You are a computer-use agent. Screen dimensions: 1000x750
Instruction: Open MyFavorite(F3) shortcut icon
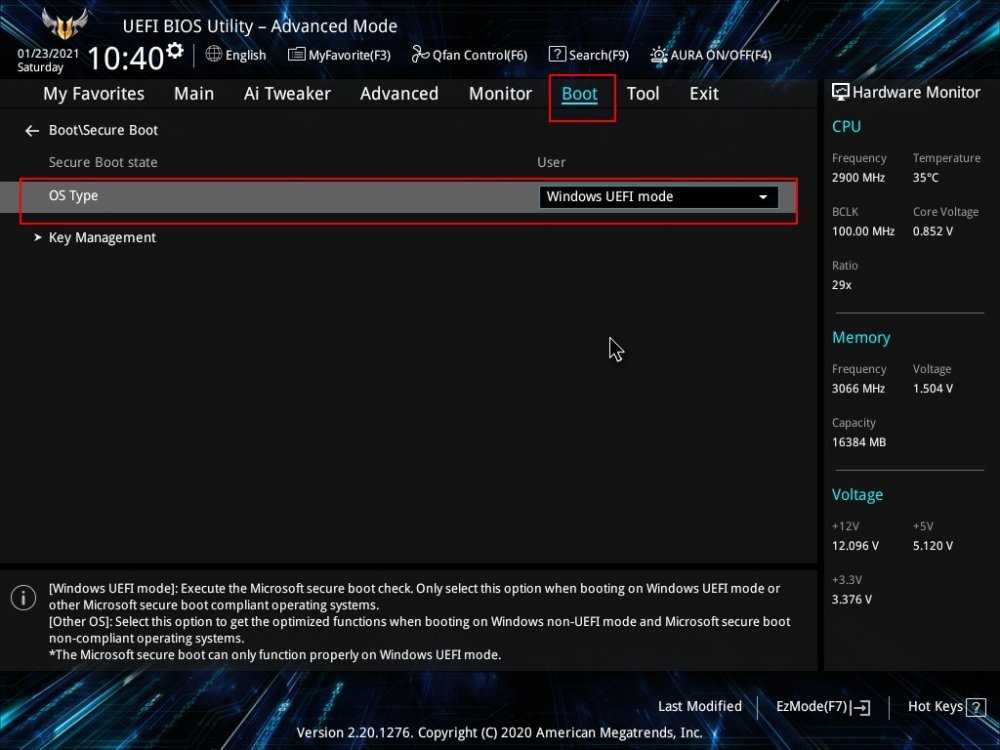[x=296, y=54]
